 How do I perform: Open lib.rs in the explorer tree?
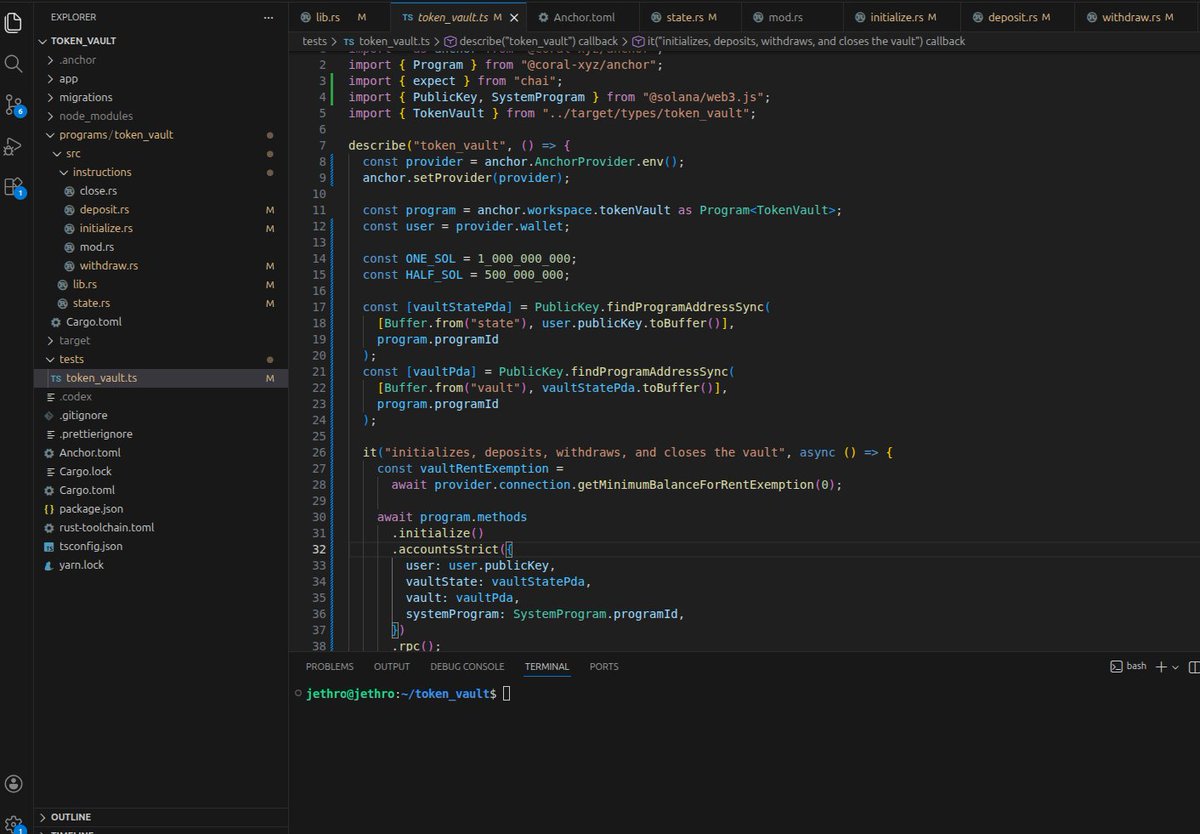[x=161, y=284]
